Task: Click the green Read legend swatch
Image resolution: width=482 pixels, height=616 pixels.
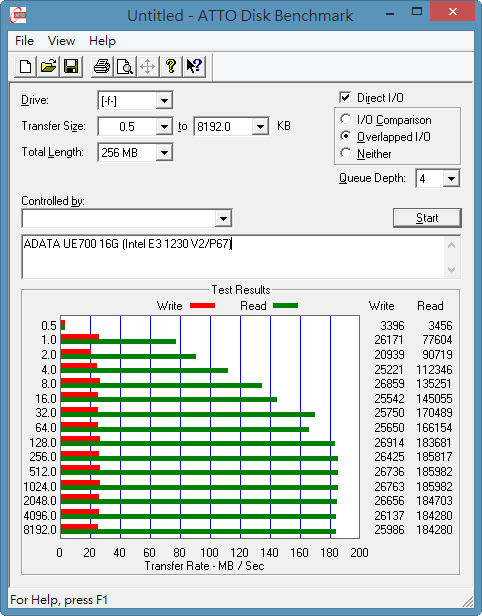Action: point(286,306)
